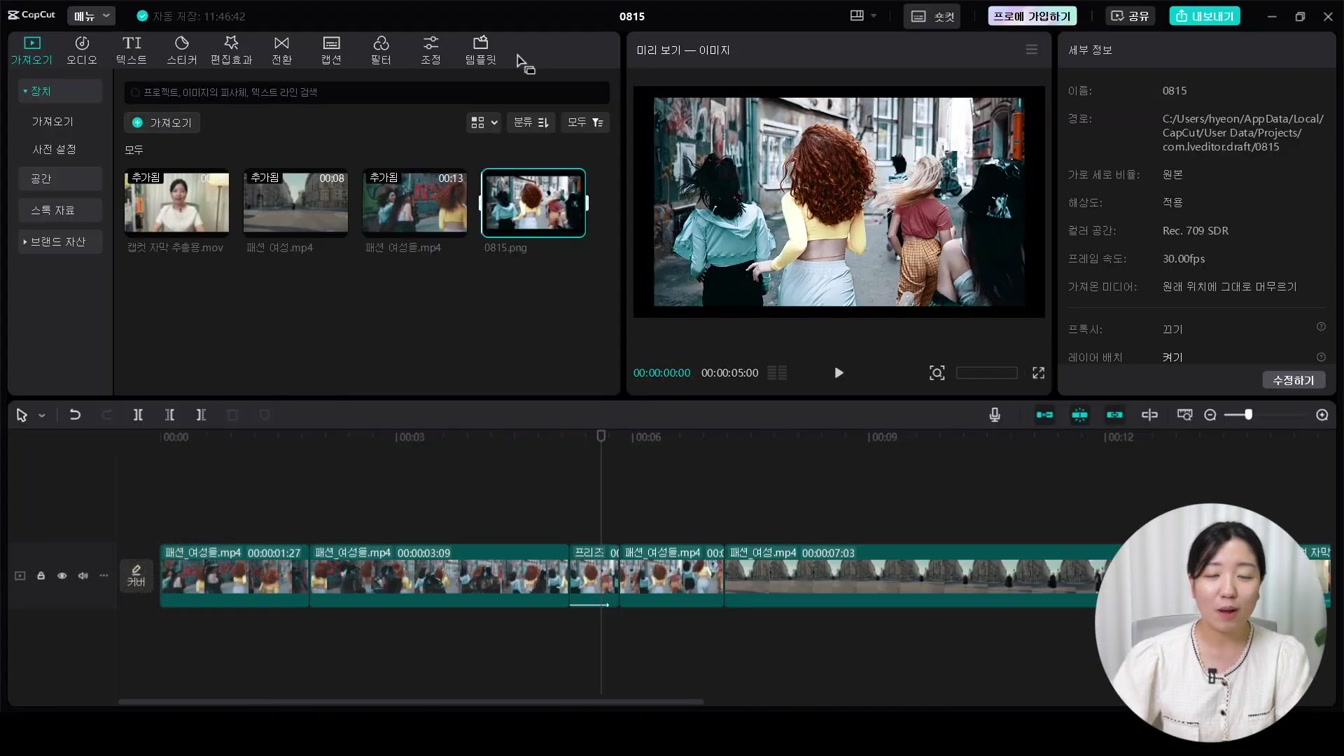This screenshot has height=756, width=1344.
Task: Click the delete left trim tool
Action: tap(170, 415)
